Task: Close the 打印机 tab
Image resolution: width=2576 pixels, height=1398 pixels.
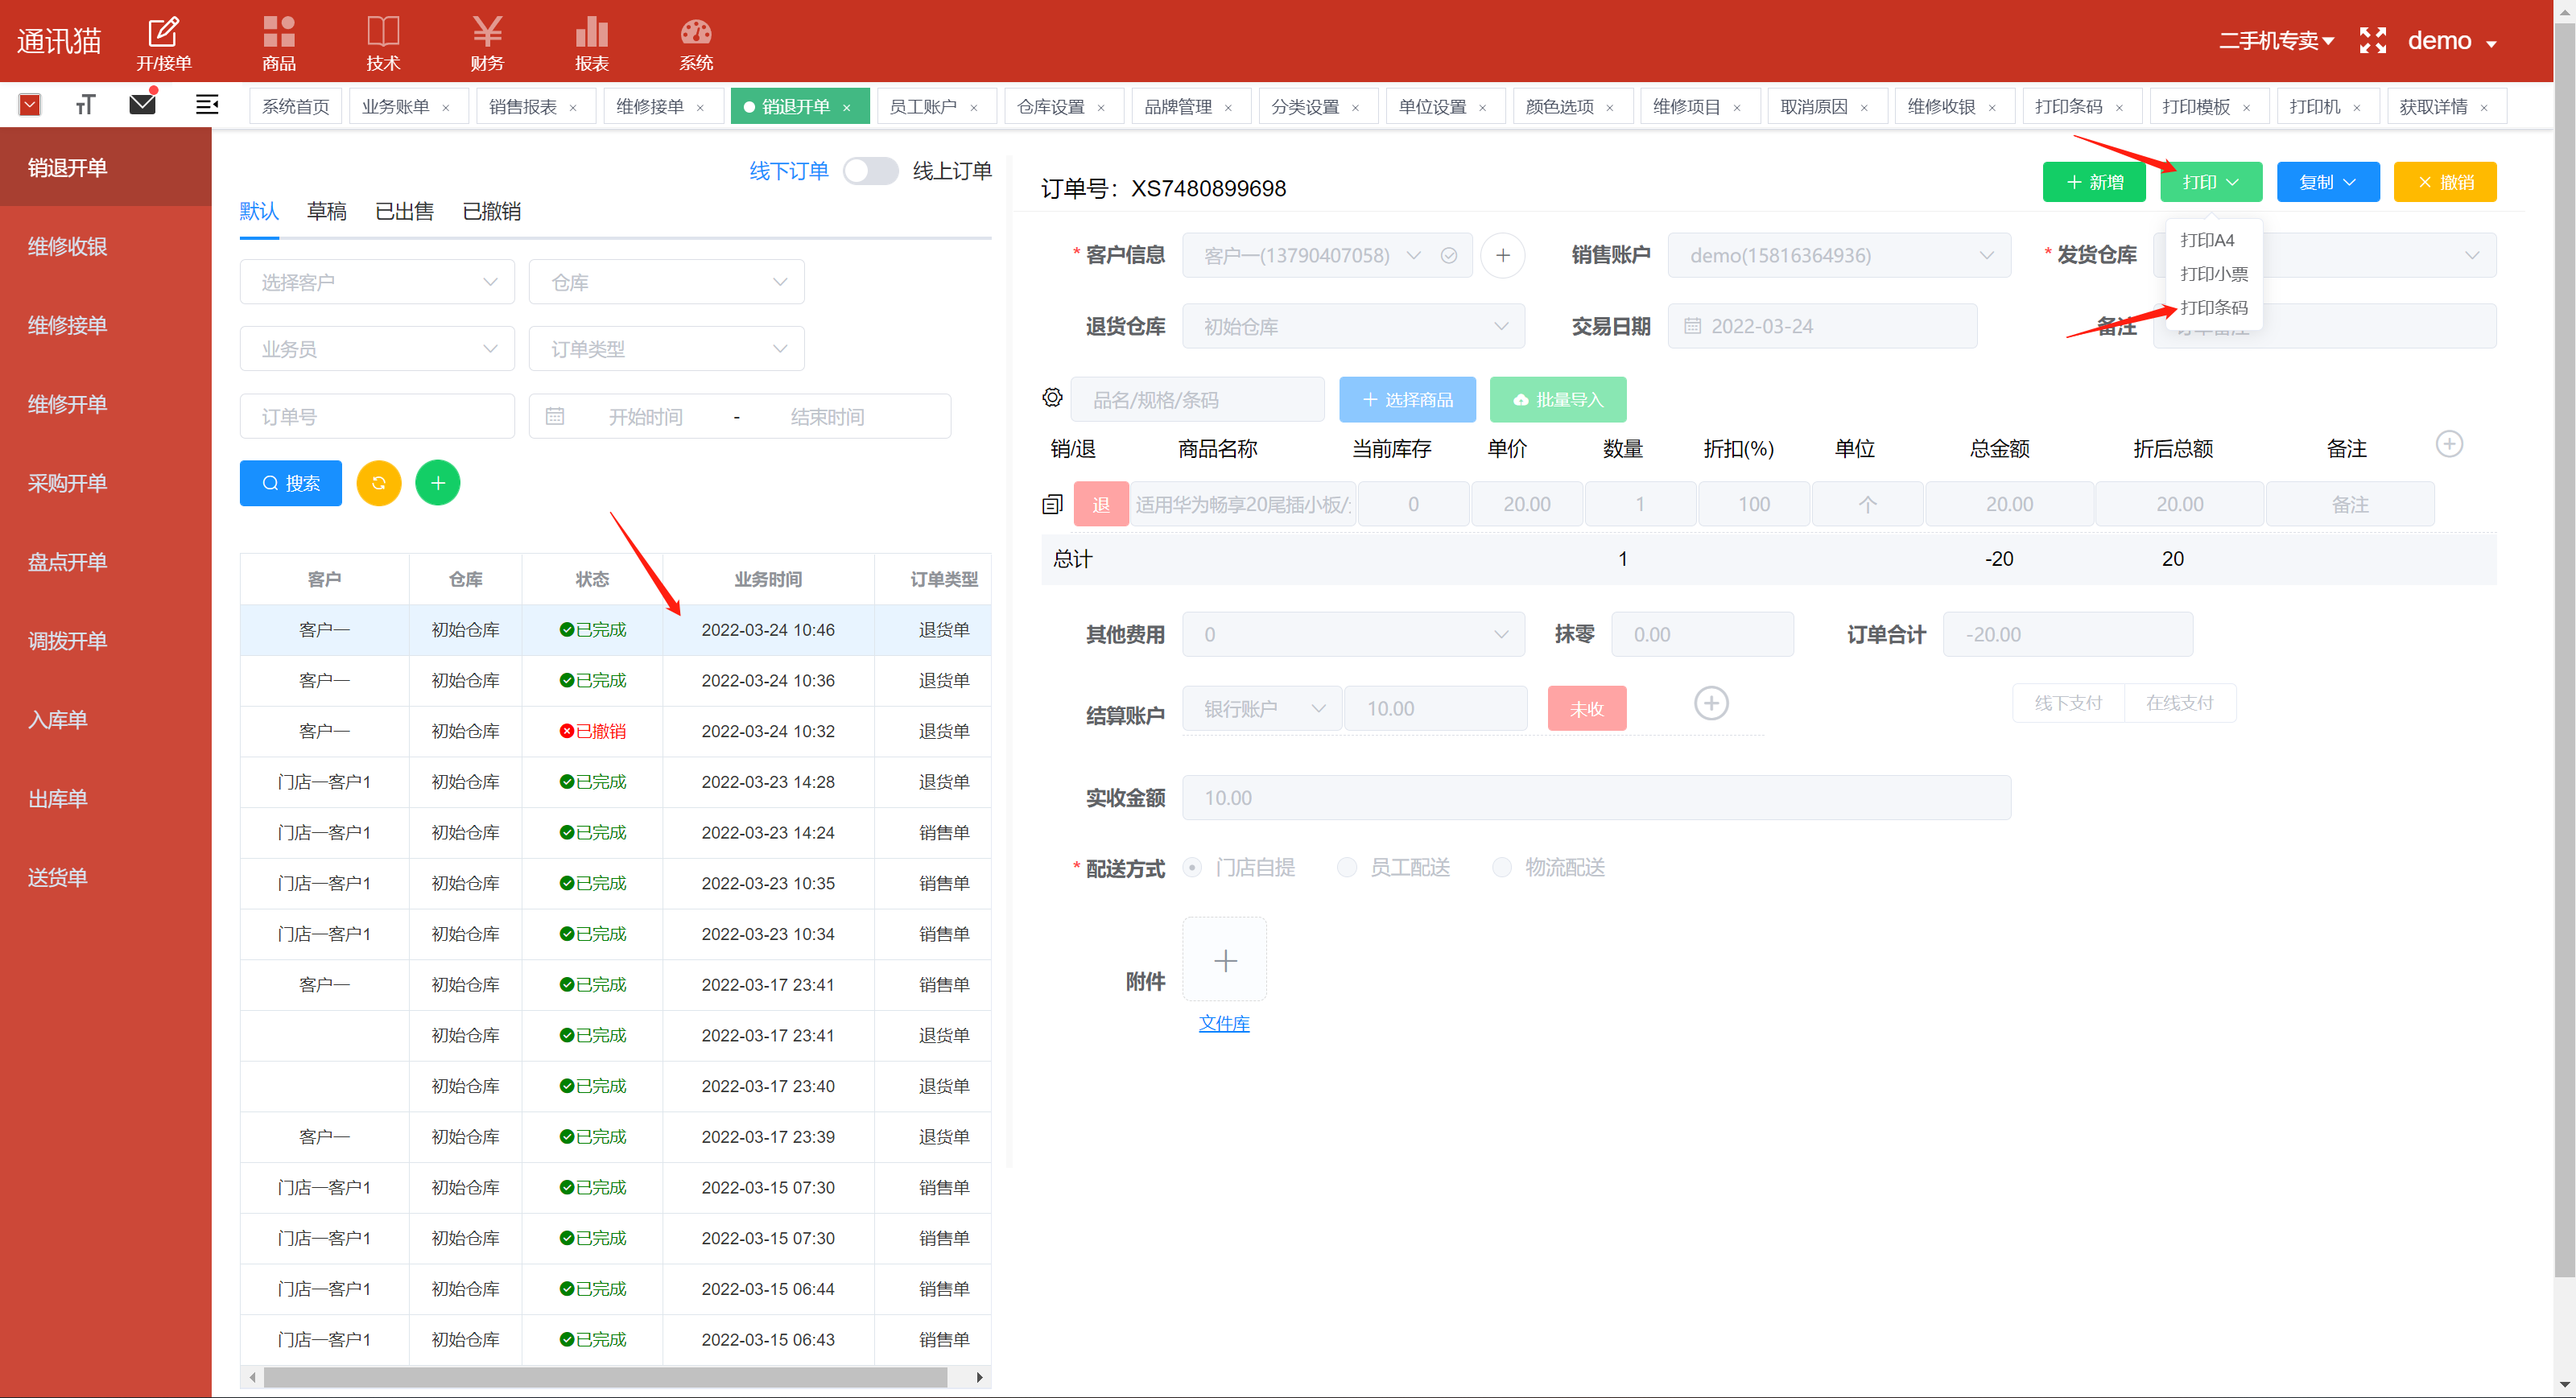Action: click(2357, 108)
